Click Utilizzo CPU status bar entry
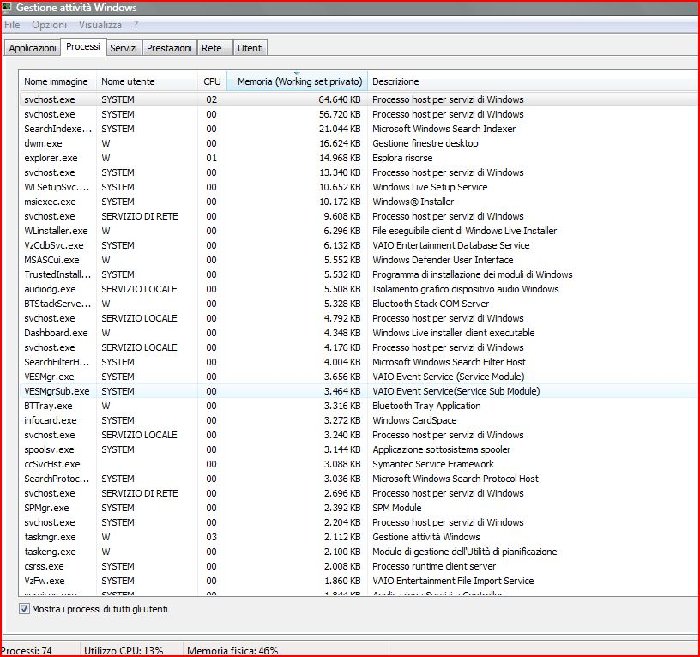Screen dimensions: 700x657 pos(124,651)
